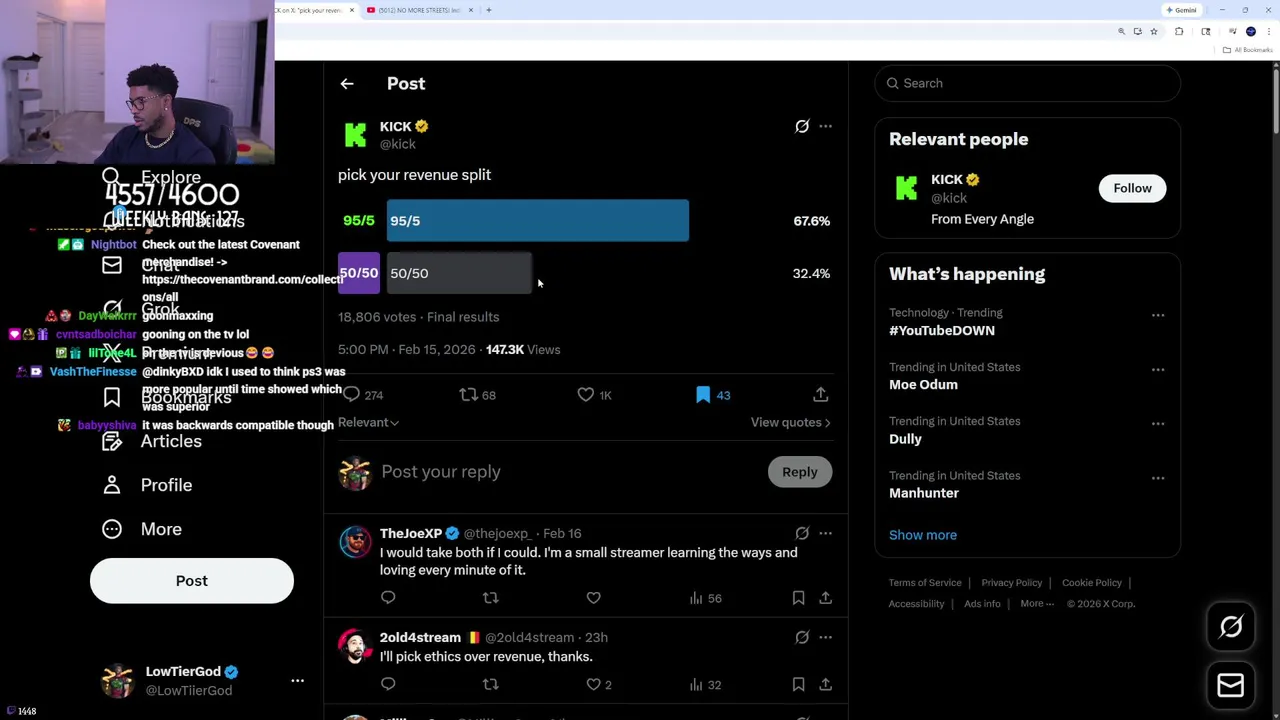Open more options on 2old4stream's reply
This screenshot has width=1280, height=720.
[x=825, y=637]
